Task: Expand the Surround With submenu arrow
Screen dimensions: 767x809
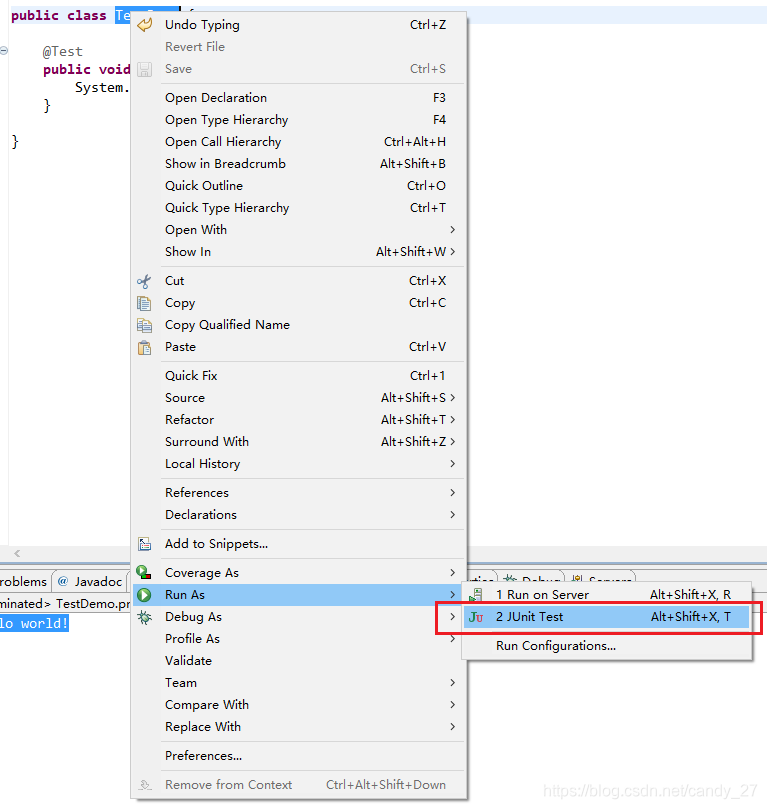Action: [452, 442]
